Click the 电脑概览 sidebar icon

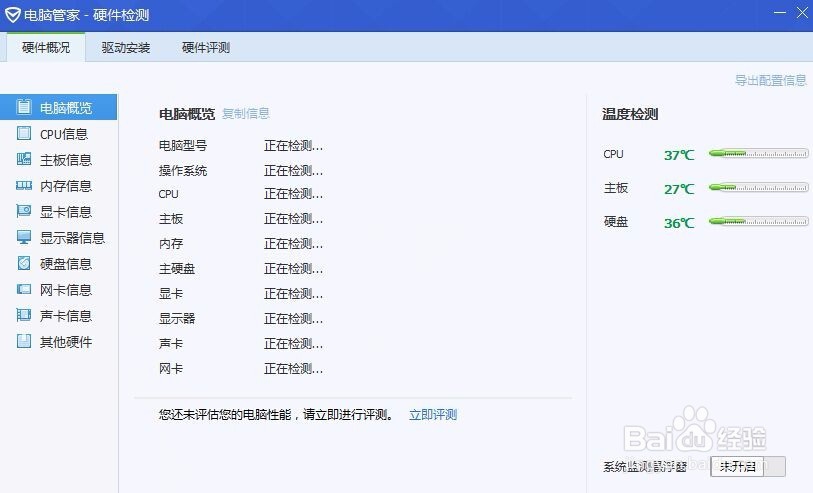(24, 107)
